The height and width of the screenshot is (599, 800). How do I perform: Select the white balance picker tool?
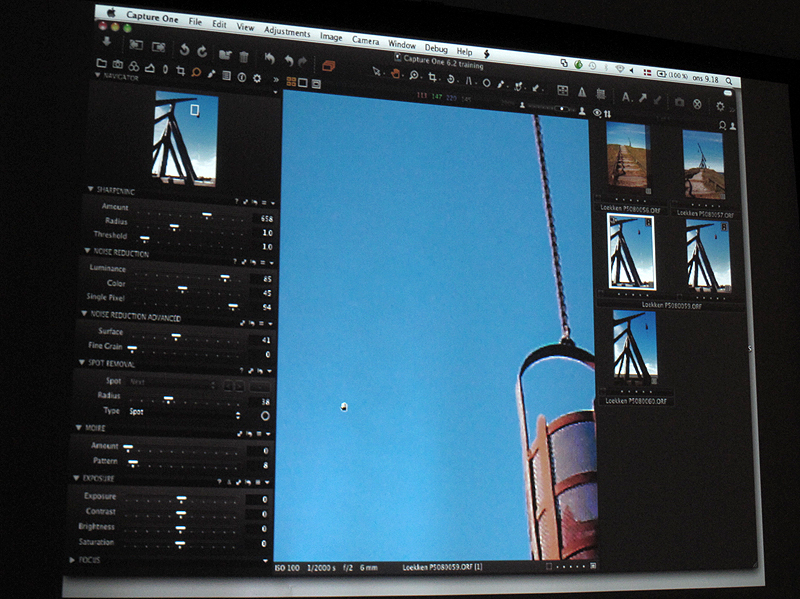pyautogui.click(x=501, y=84)
